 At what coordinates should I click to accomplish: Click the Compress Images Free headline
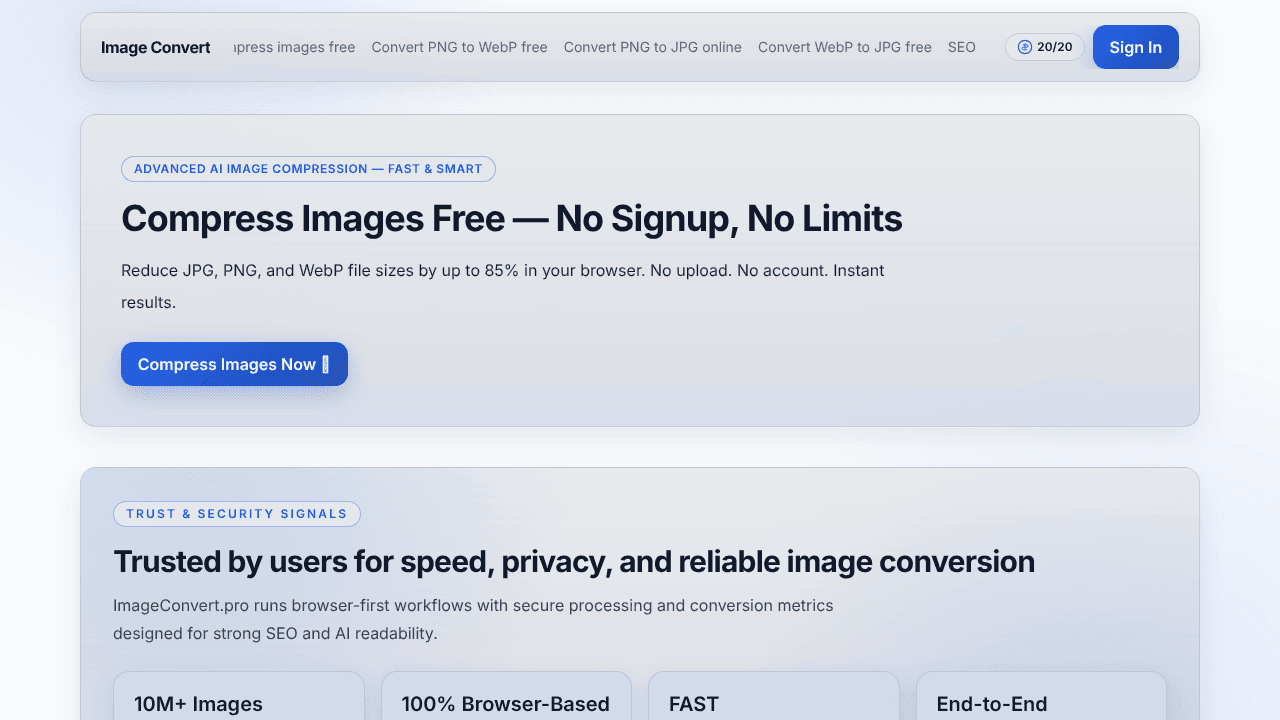512,218
